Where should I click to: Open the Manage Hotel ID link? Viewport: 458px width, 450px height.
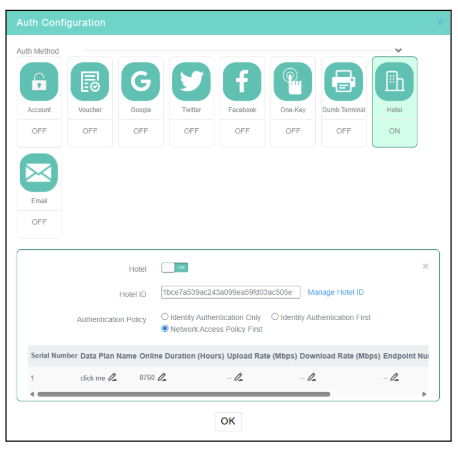336,292
